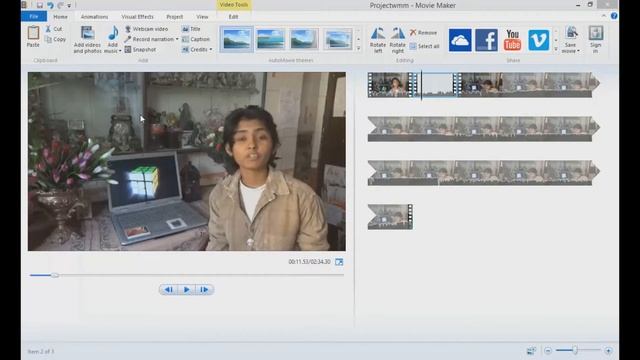The width and height of the screenshot is (640, 360).
Task: Undo the last action
Action: click(50, 5)
